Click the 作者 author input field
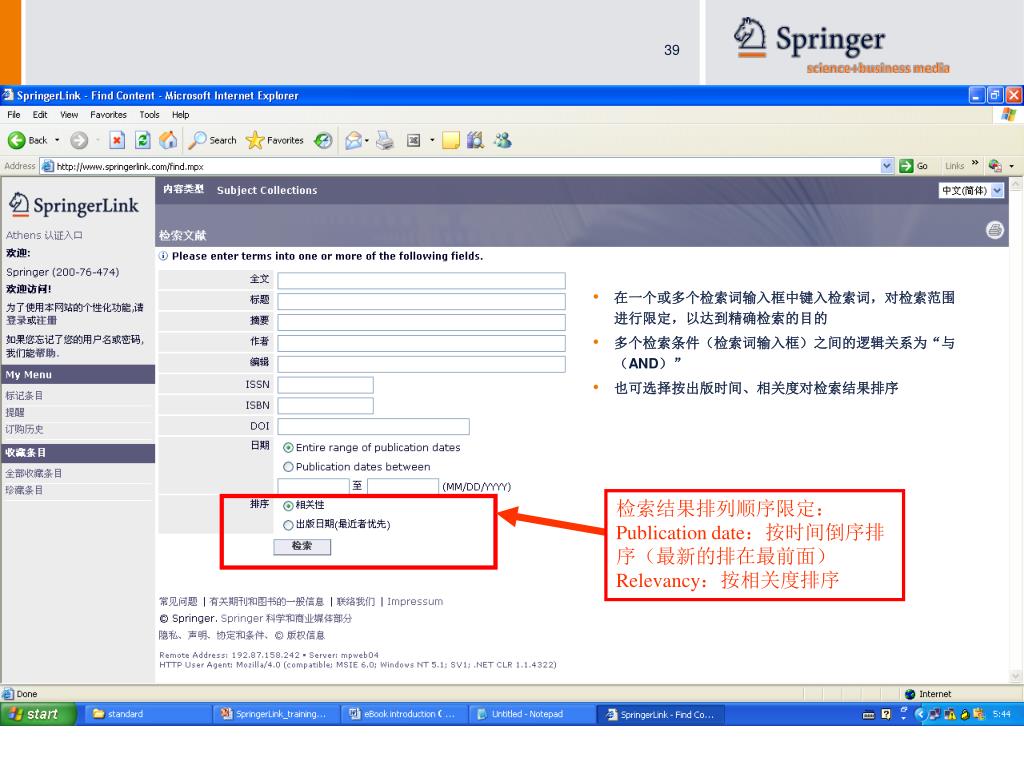The image size is (1024, 768). click(421, 344)
